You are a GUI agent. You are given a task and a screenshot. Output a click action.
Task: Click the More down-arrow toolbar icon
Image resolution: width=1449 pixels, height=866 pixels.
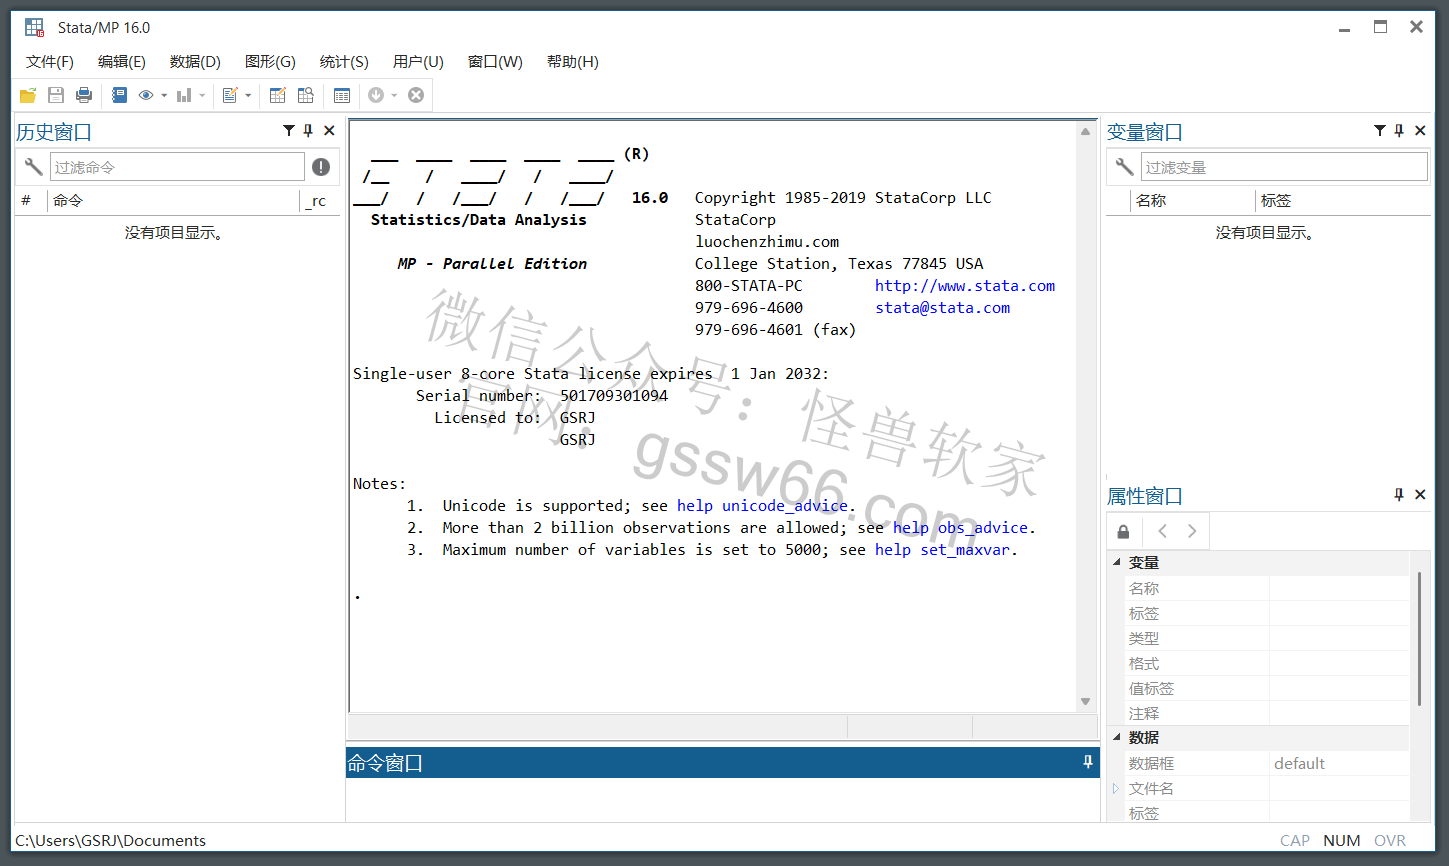tap(376, 95)
